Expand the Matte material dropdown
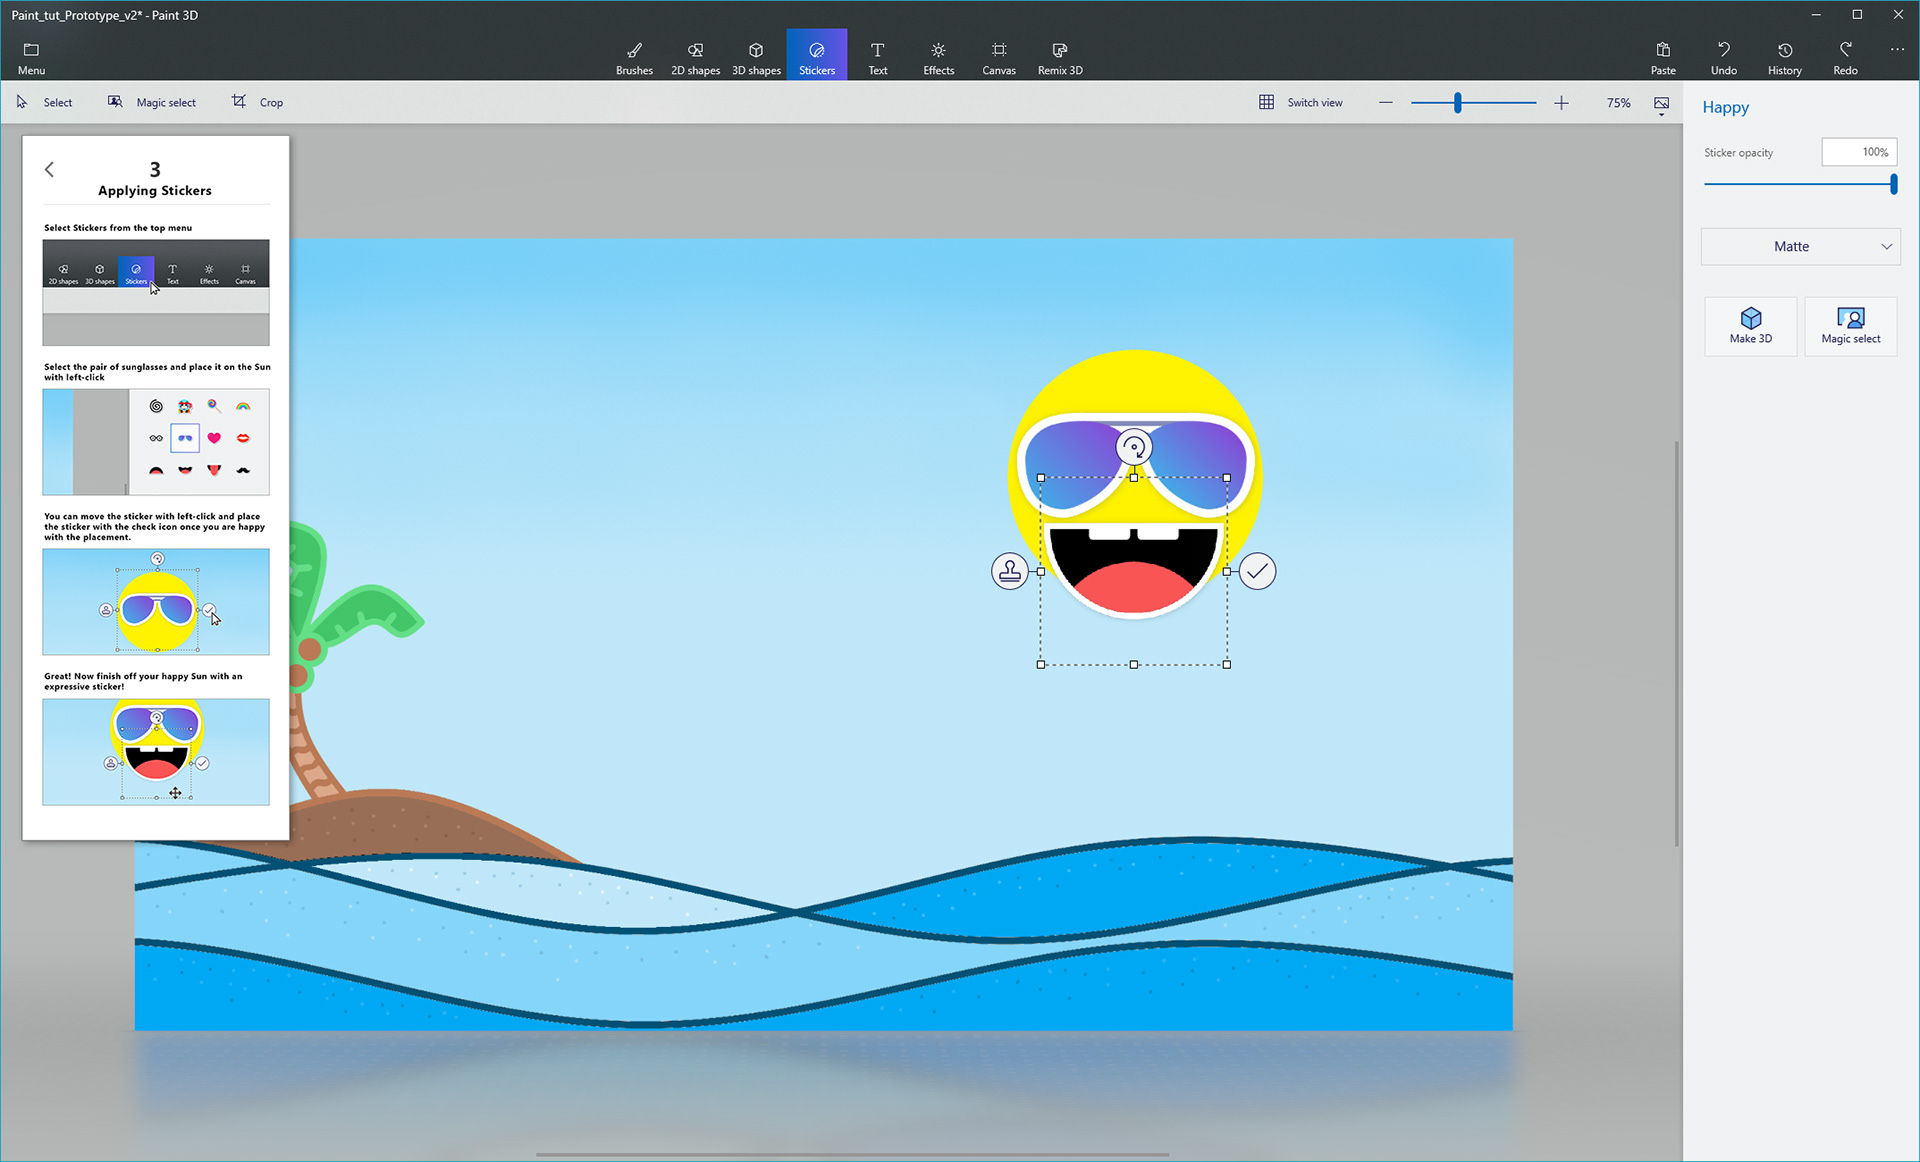The height and width of the screenshot is (1162, 1920). click(x=1800, y=247)
